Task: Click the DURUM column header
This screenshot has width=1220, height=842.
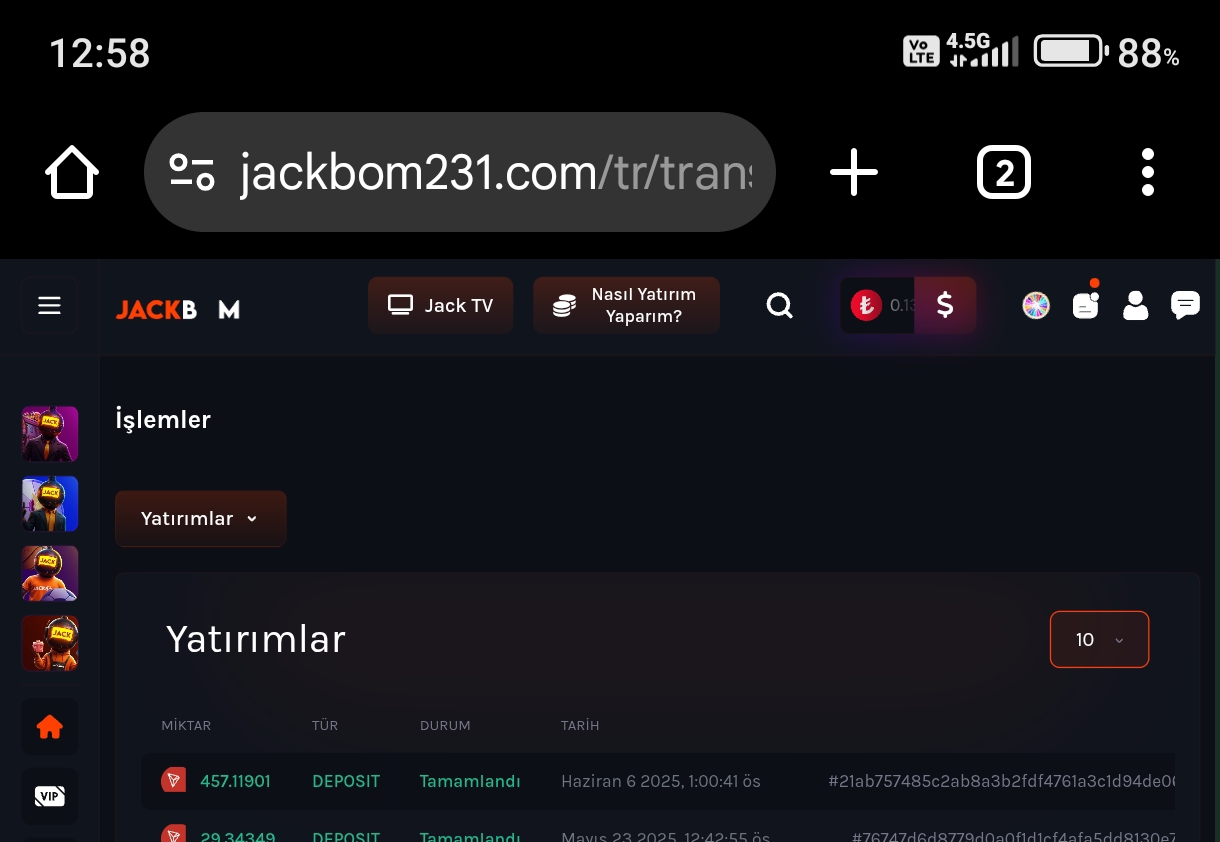Action: [445, 725]
